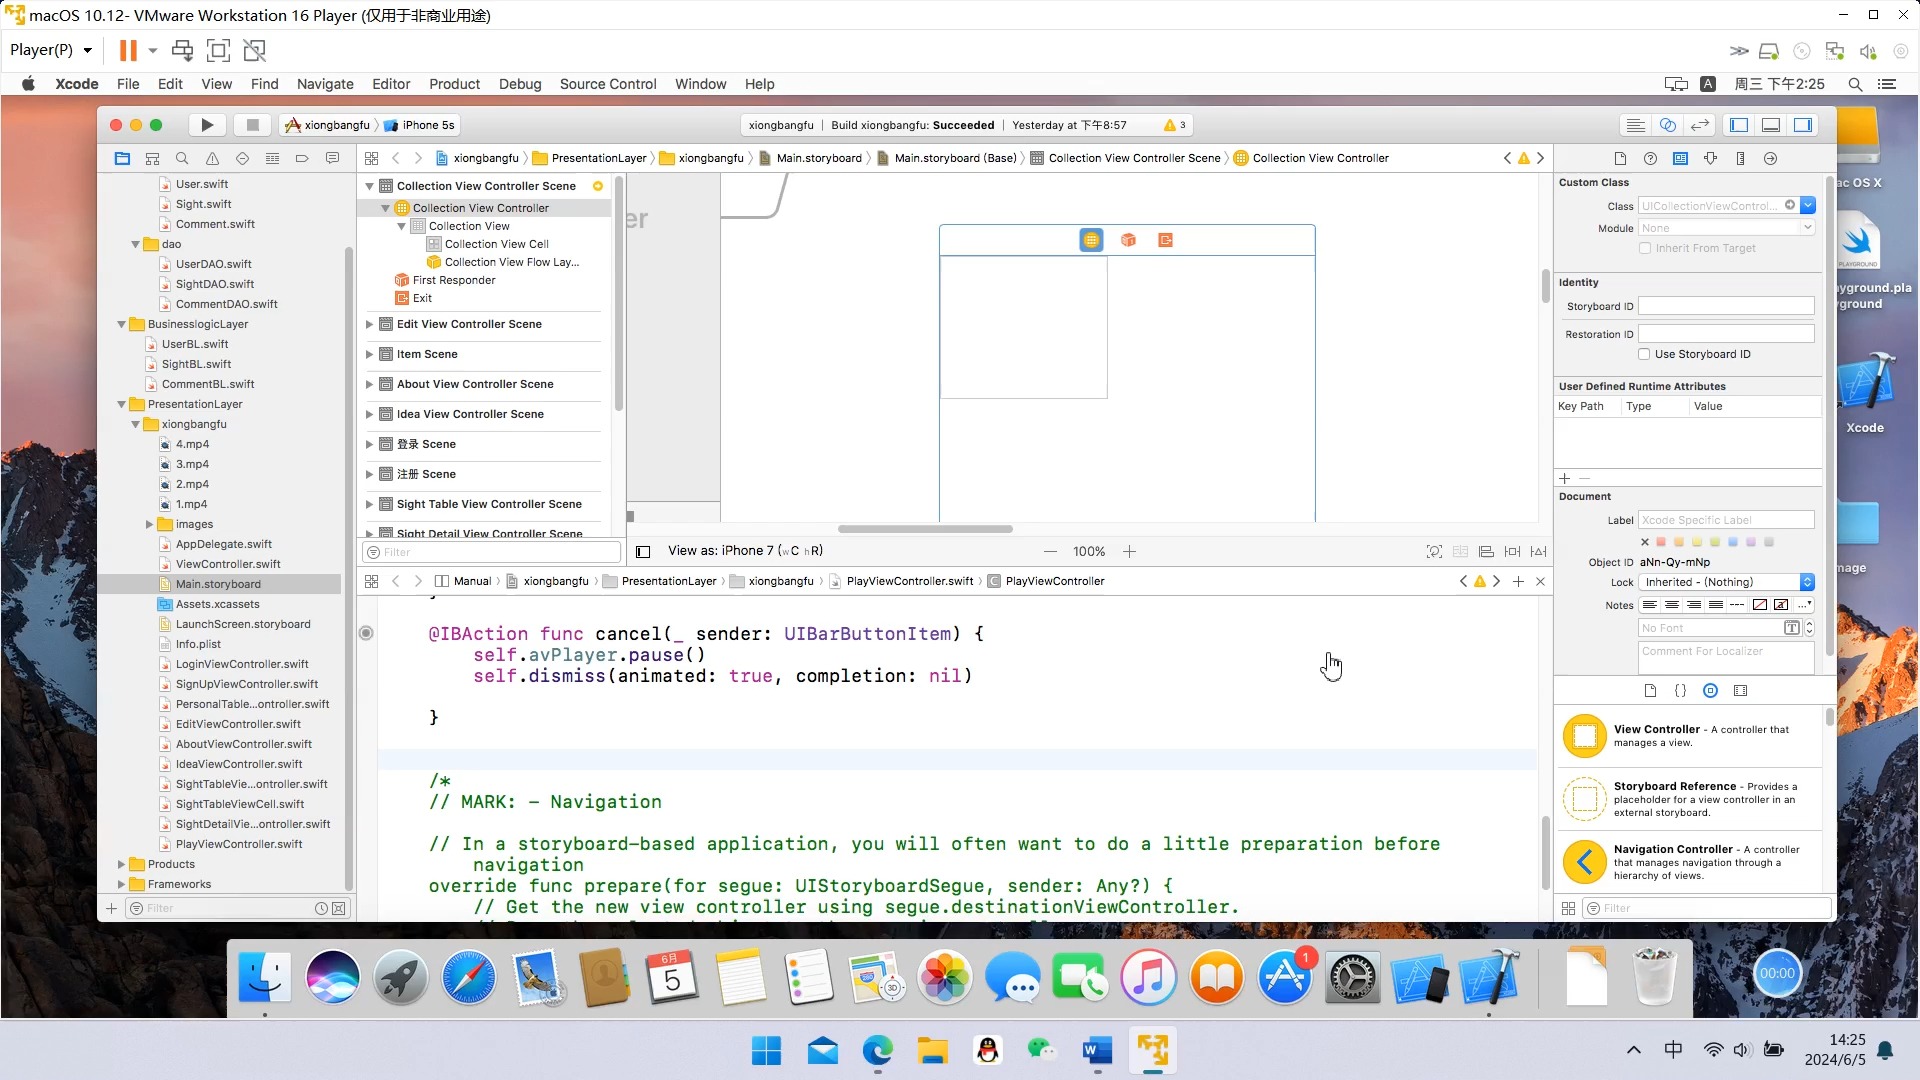The width and height of the screenshot is (1920, 1080).
Task: Click the PlayViewController.swift filename link
Action: coord(909,580)
